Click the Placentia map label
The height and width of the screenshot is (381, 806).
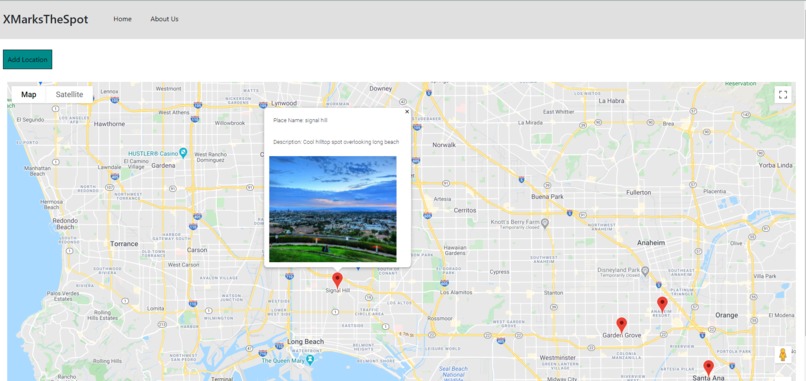click(x=715, y=191)
